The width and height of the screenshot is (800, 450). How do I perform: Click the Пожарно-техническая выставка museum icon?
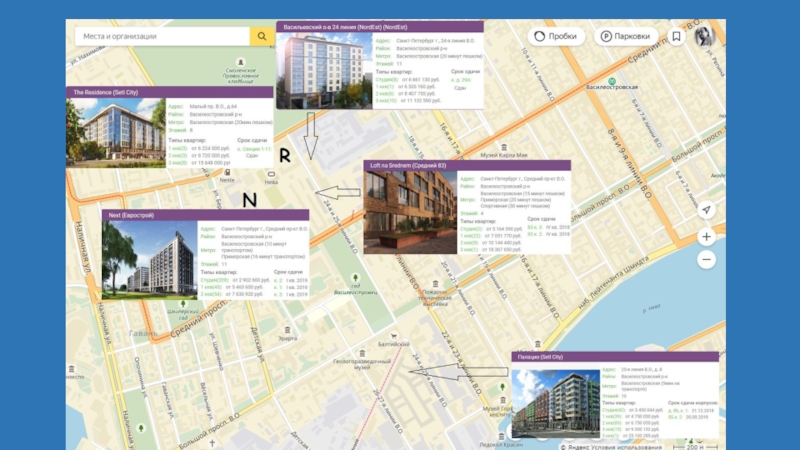click(x=435, y=284)
